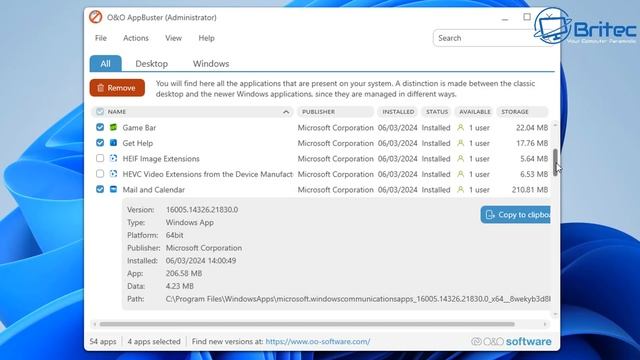This screenshot has width=640, height=360.
Task: Switch to the Desktop tab
Action: click(x=151, y=64)
